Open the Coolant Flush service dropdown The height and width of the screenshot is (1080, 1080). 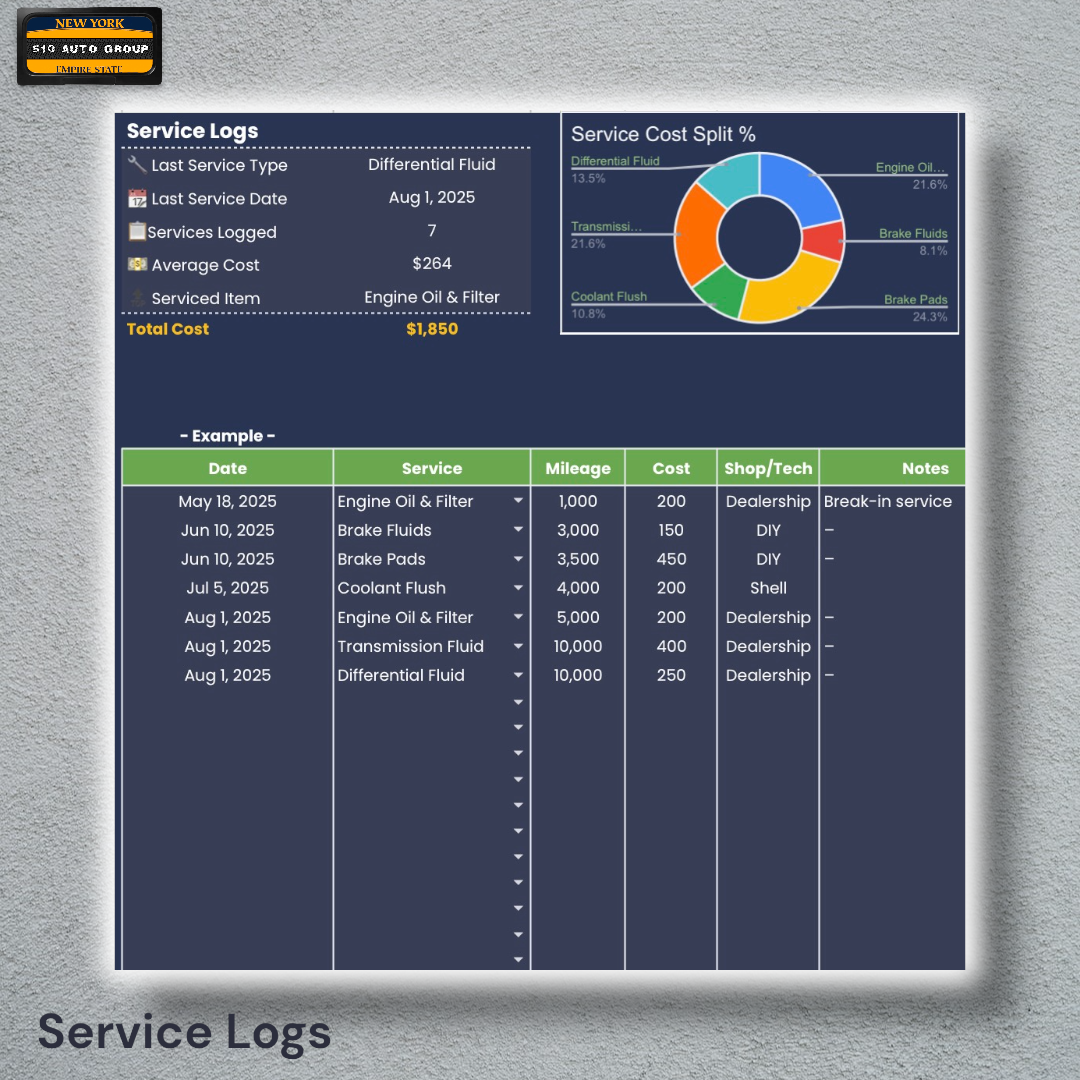pyautogui.click(x=518, y=588)
